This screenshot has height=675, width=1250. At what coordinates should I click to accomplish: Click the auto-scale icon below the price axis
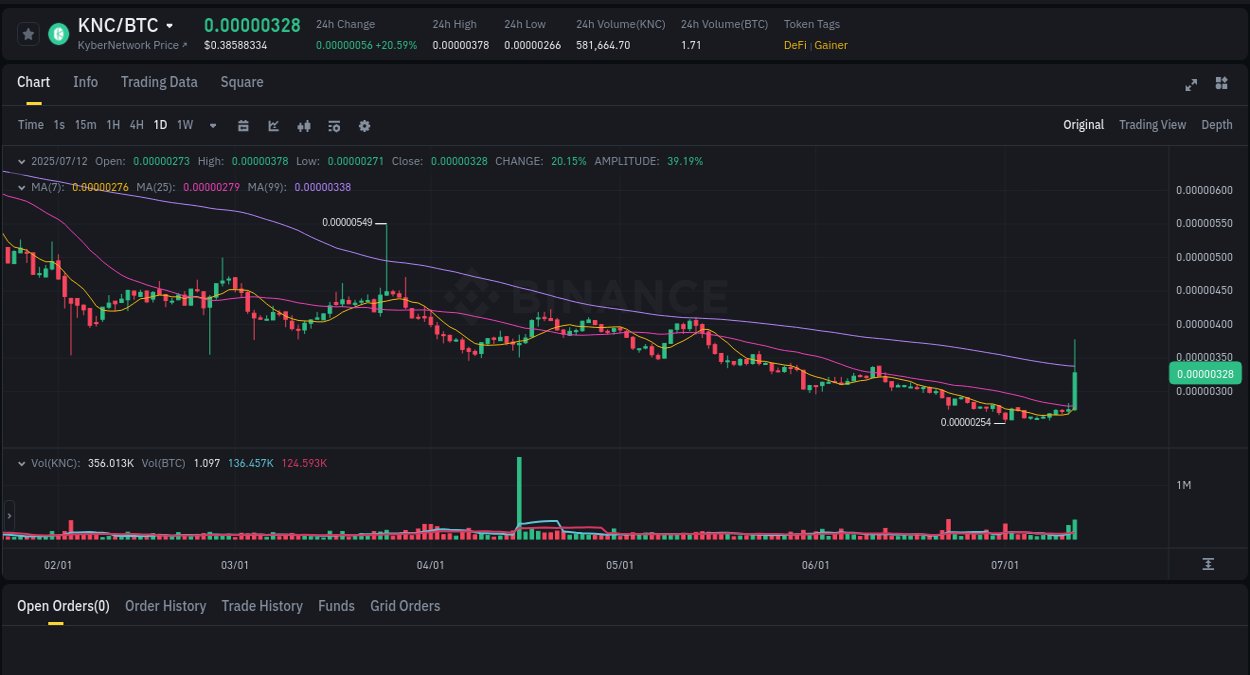1207,564
